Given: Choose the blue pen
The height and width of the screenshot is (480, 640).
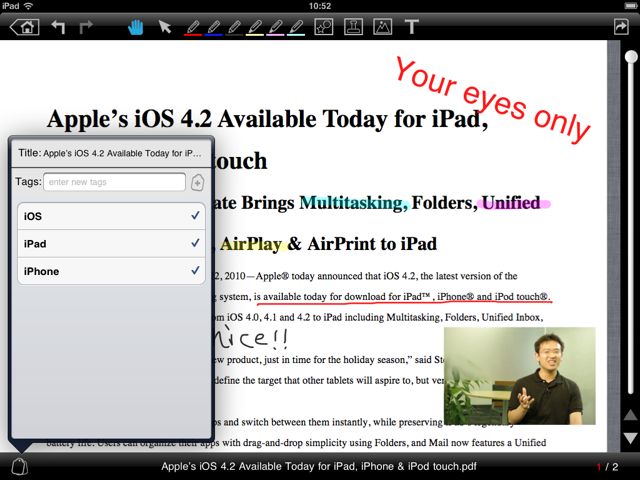Looking at the screenshot, I should tap(213, 28).
